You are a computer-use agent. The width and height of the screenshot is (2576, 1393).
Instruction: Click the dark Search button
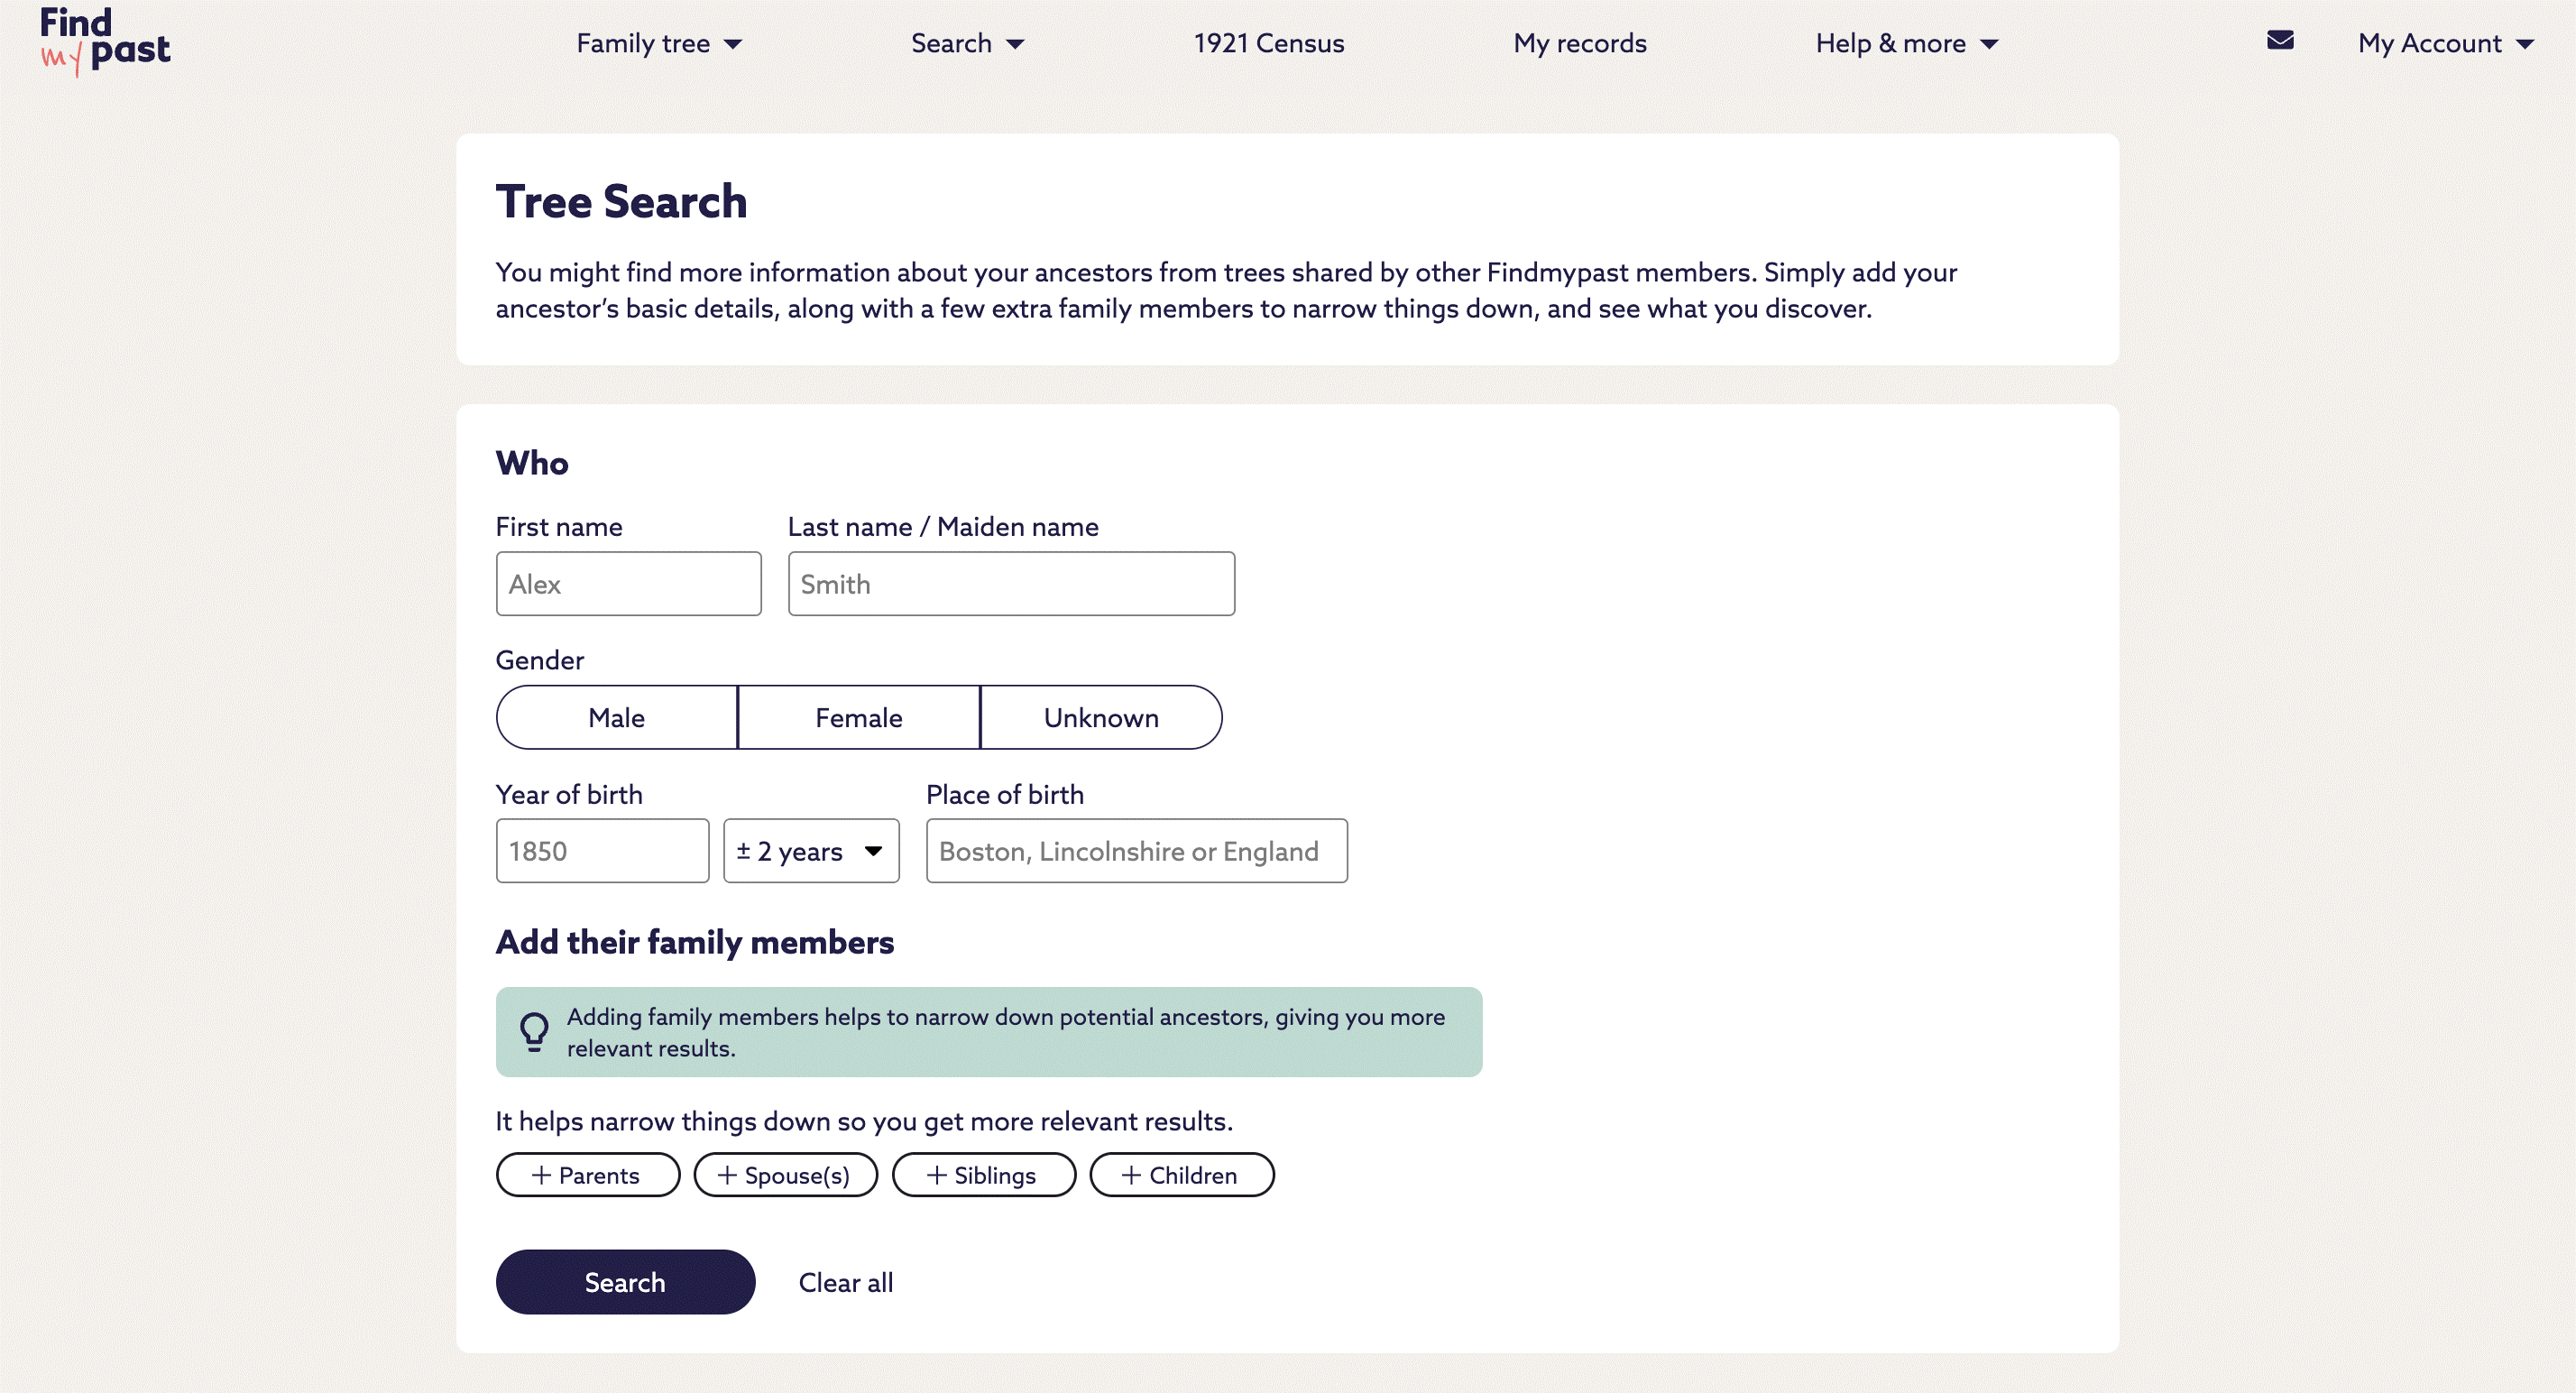[625, 1282]
